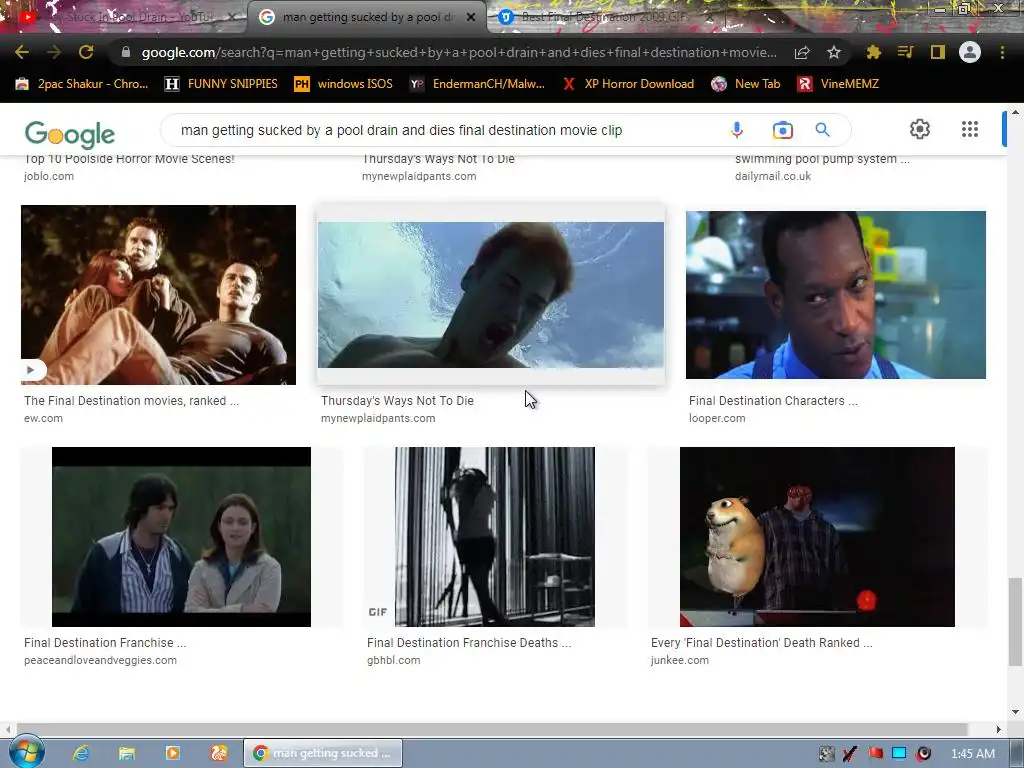Open the Google apps grid
Screen dimensions: 1024x768
click(x=970, y=129)
